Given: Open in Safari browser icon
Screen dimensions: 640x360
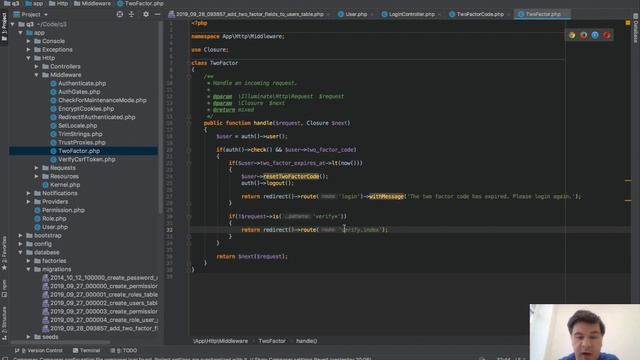Looking at the screenshot, I should pyautogui.click(x=595, y=35).
